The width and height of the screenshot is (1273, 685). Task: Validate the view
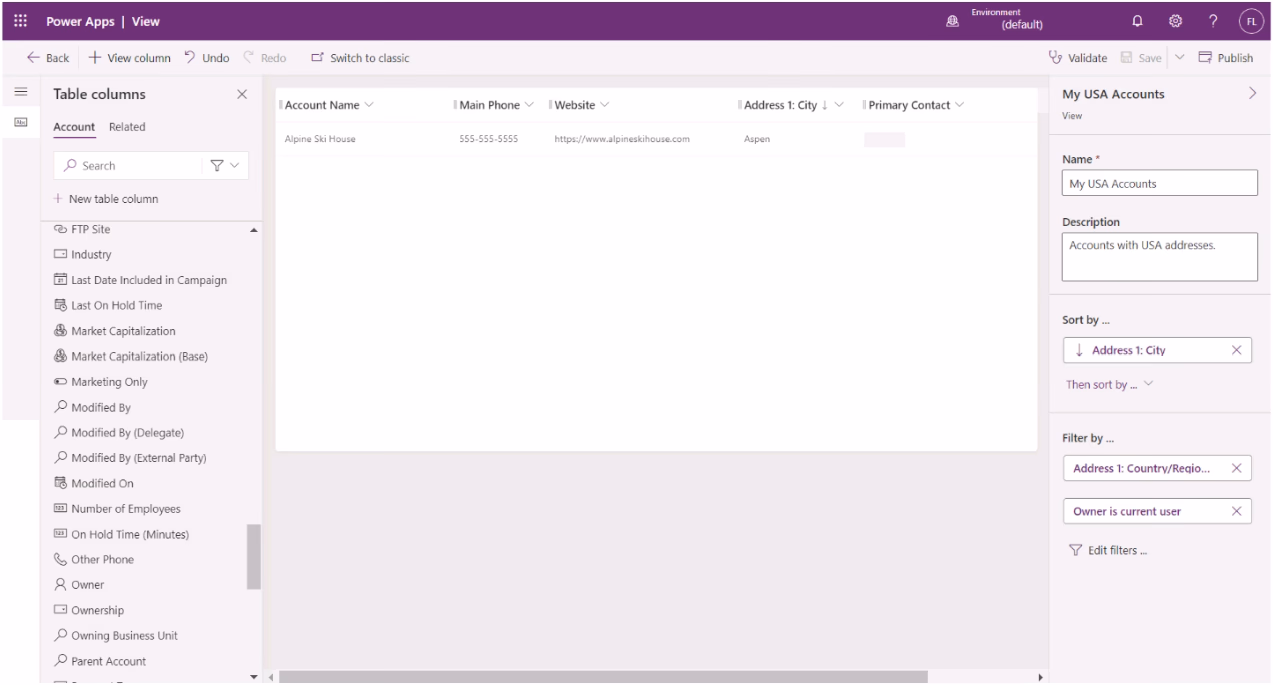coord(1077,58)
